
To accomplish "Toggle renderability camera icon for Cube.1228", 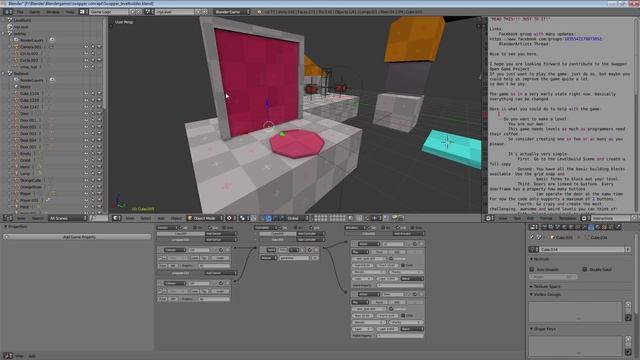I will click(x=99, y=100).
